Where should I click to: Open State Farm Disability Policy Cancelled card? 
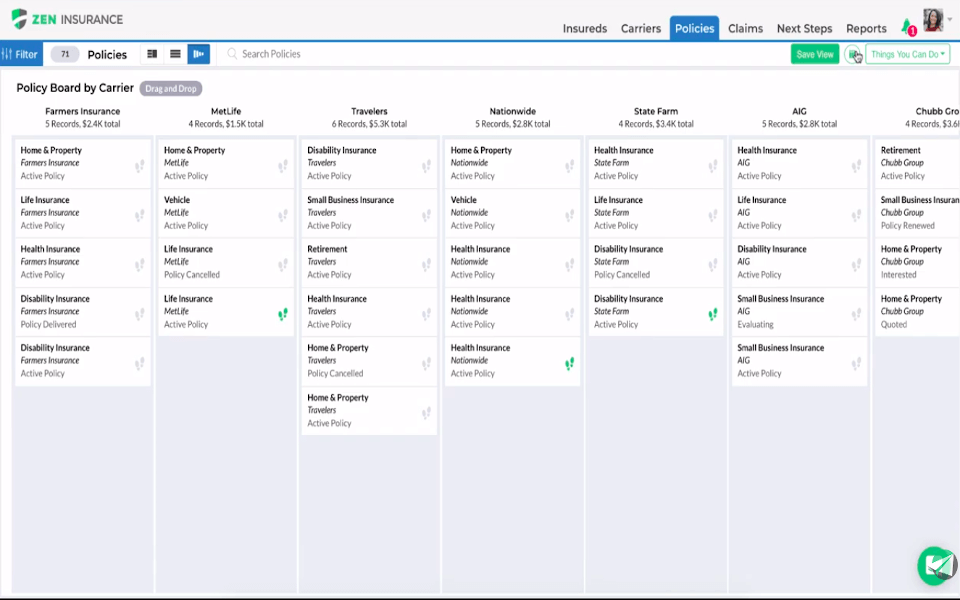click(x=656, y=262)
